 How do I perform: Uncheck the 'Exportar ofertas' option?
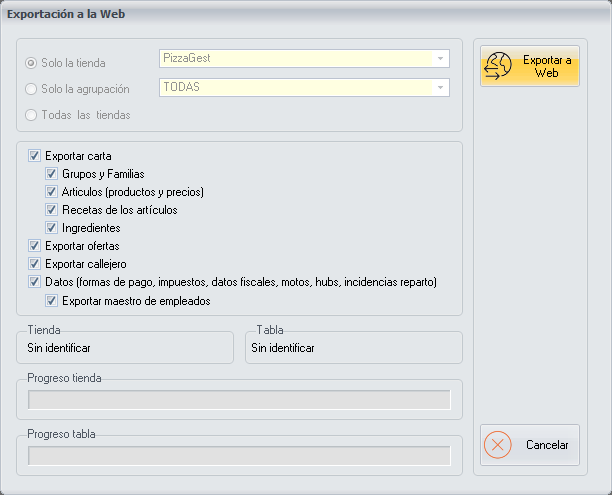tap(35, 246)
